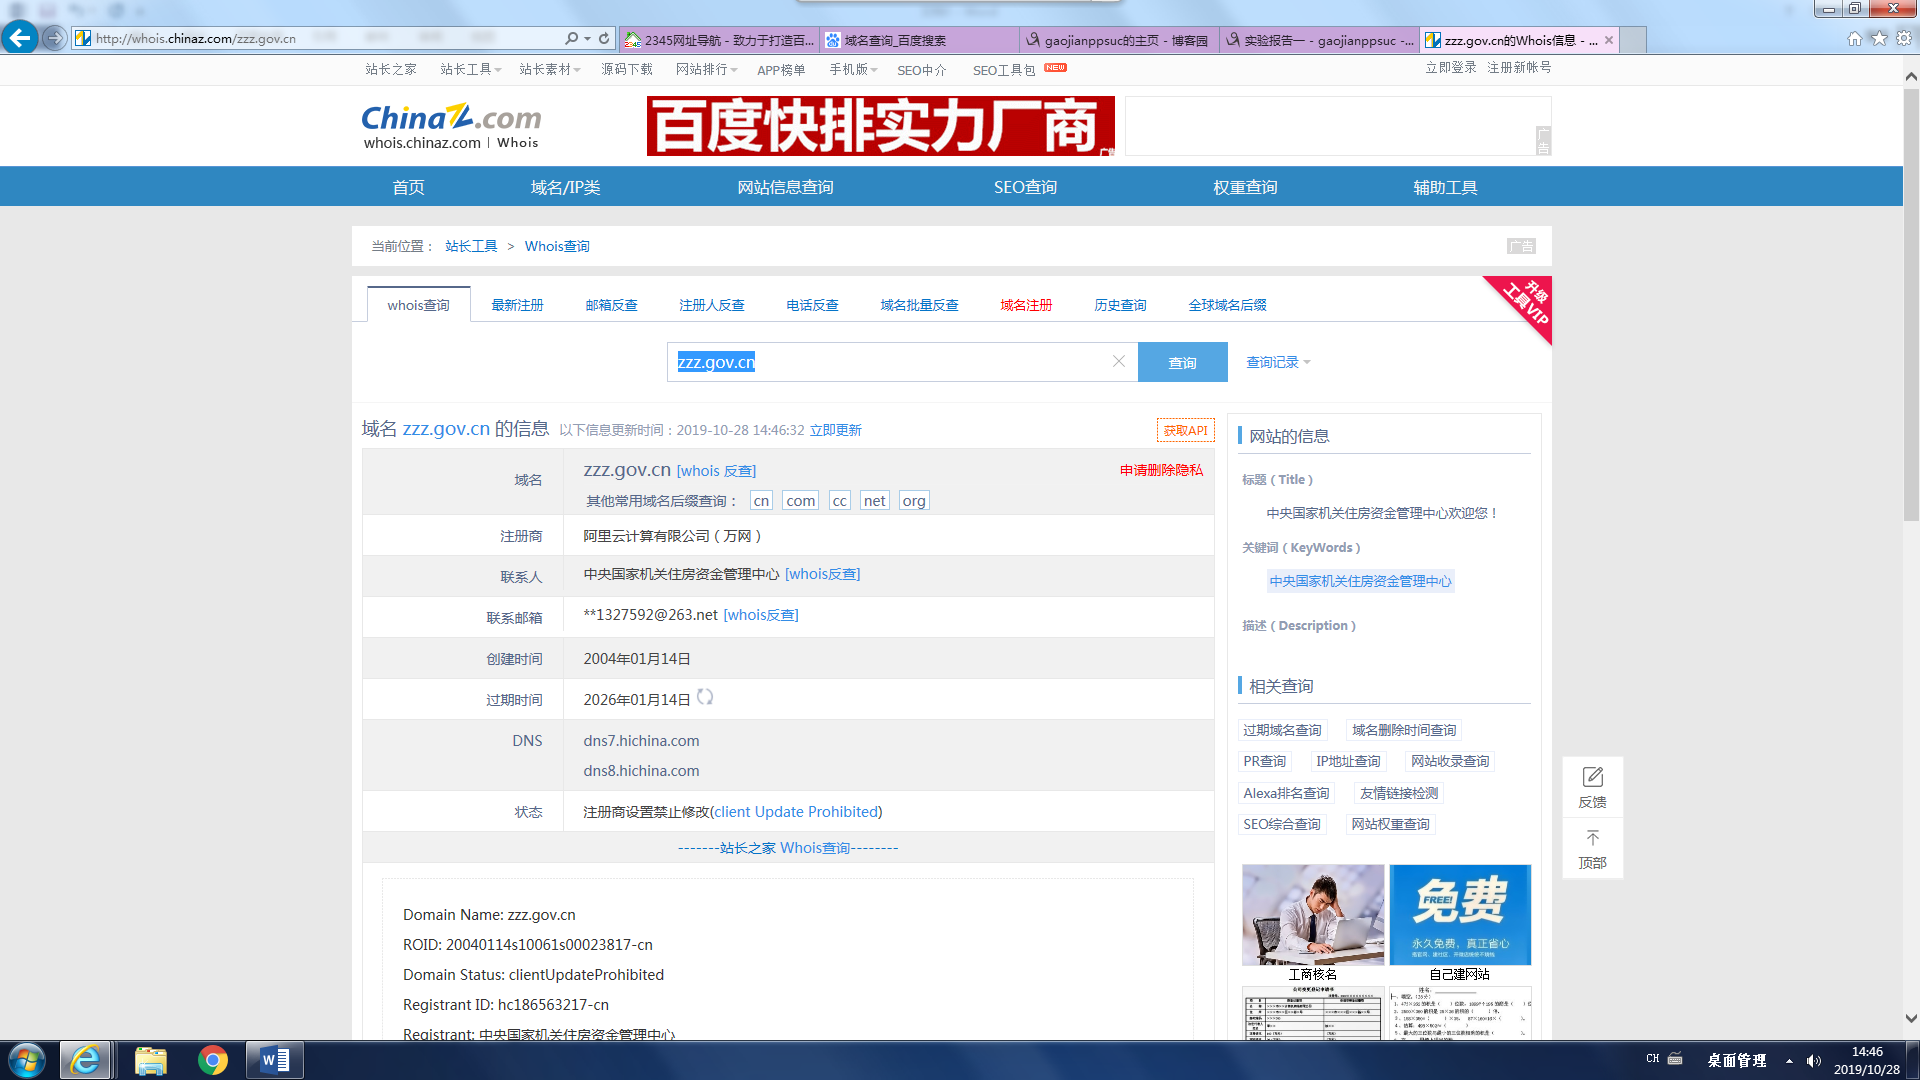Expand the 查询记录 history dropdown
This screenshot has height=1080, width=1920.
1278,362
